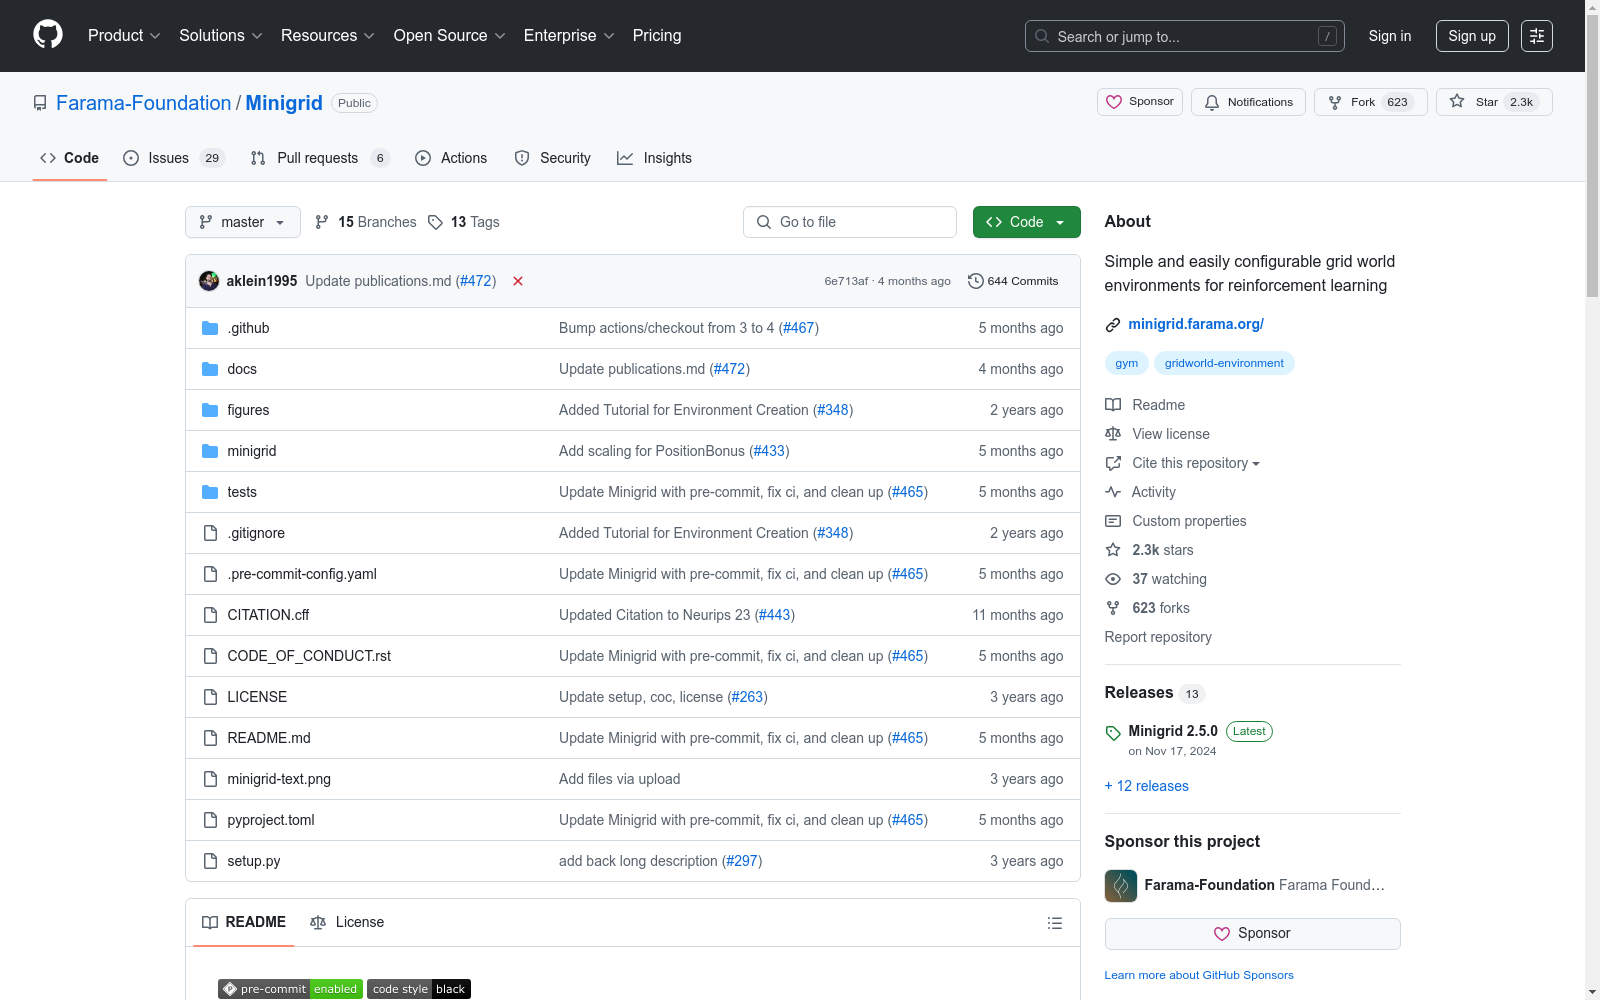Click the docs folder icon
This screenshot has width=1600, height=1000.
(210, 369)
